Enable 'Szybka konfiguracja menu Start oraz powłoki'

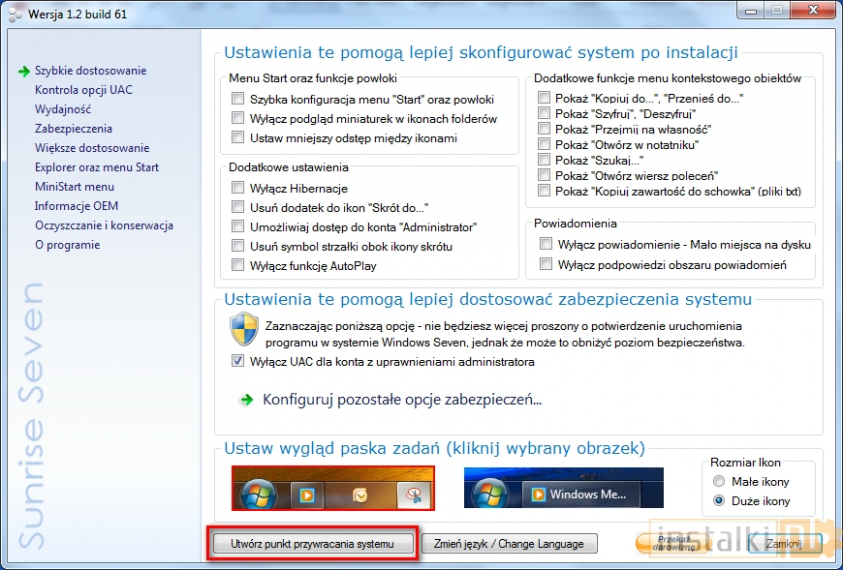coord(238,98)
